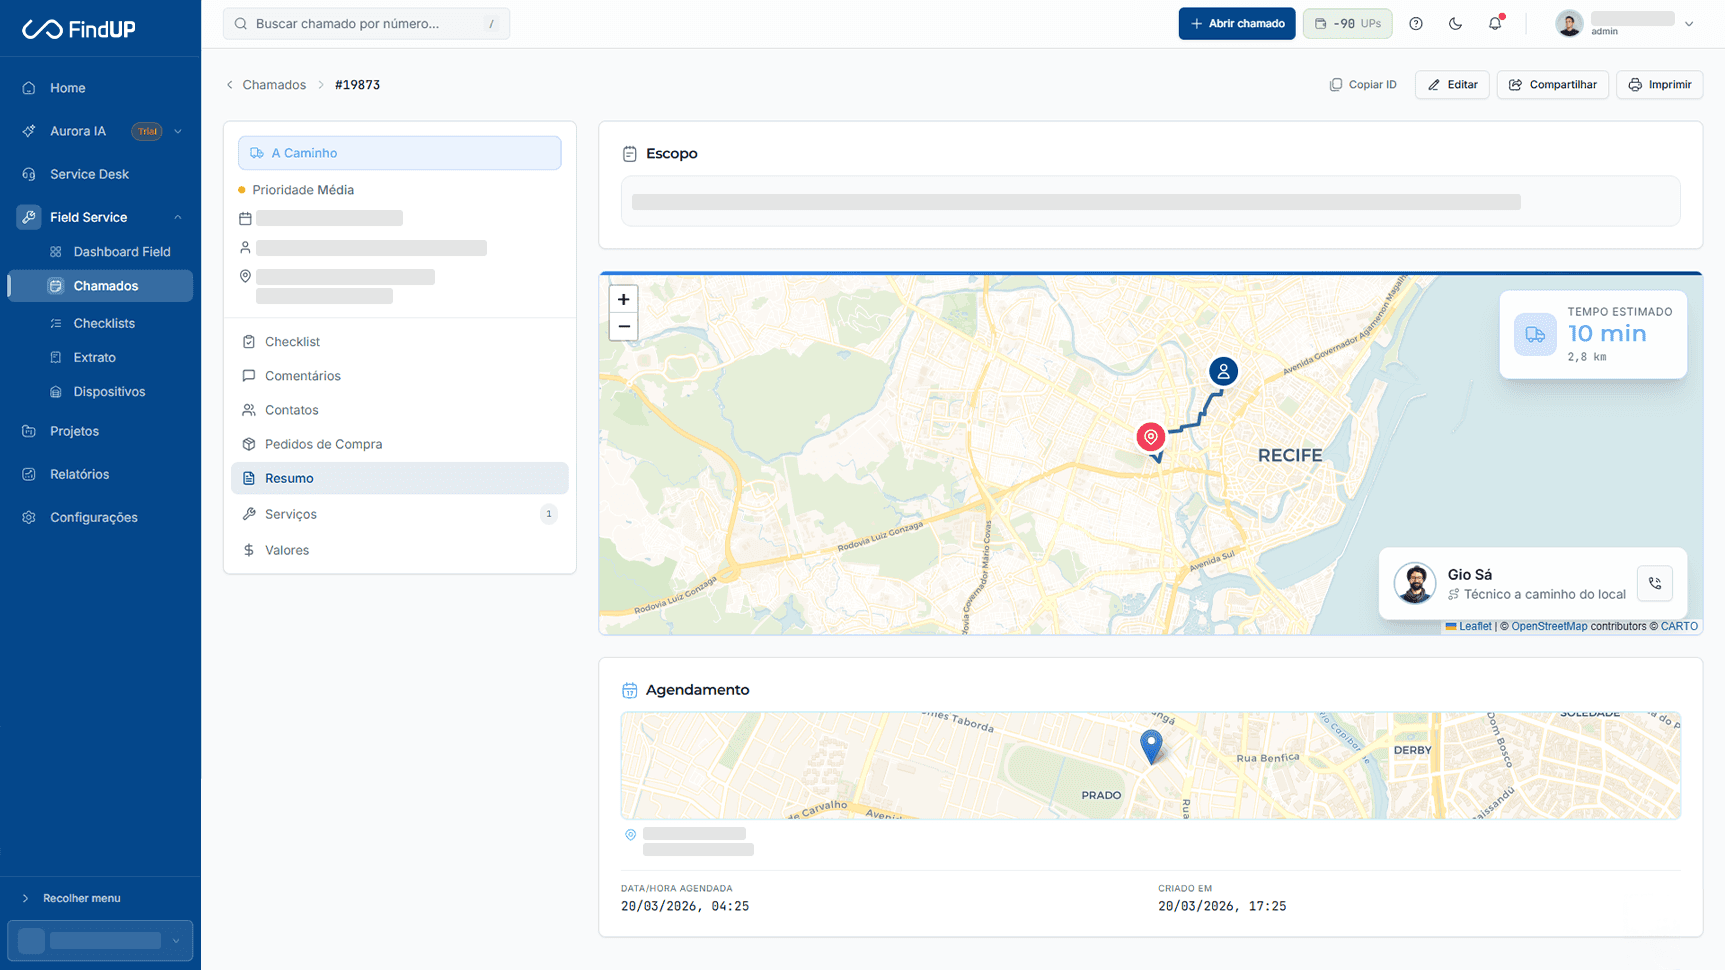Click the Prioridade Média label
1725x970 pixels.
pyautogui.click(x=303, y=190)
